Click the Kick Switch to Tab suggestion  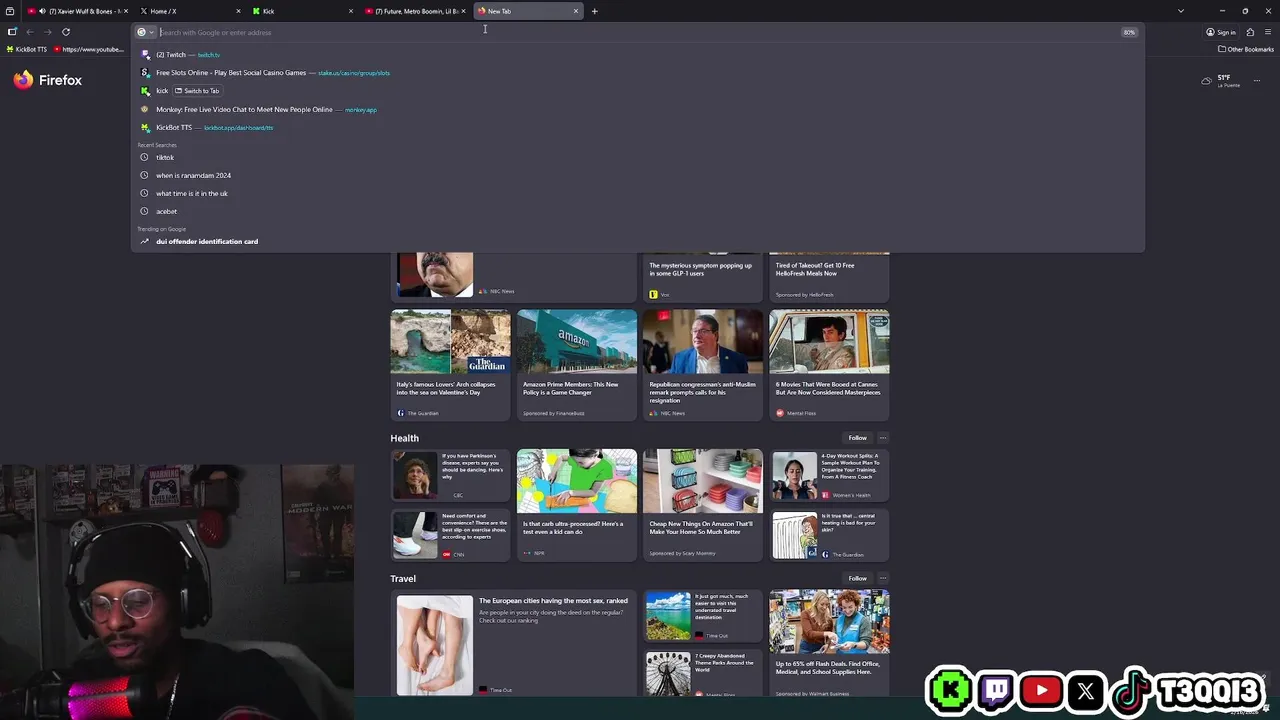tap(638, 91)
